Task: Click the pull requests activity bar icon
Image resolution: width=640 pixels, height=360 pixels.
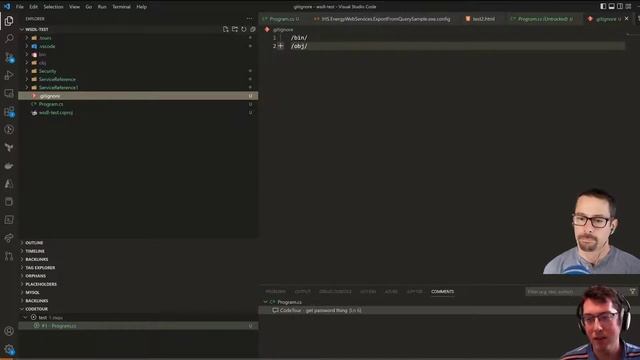Action: [9, 256]
